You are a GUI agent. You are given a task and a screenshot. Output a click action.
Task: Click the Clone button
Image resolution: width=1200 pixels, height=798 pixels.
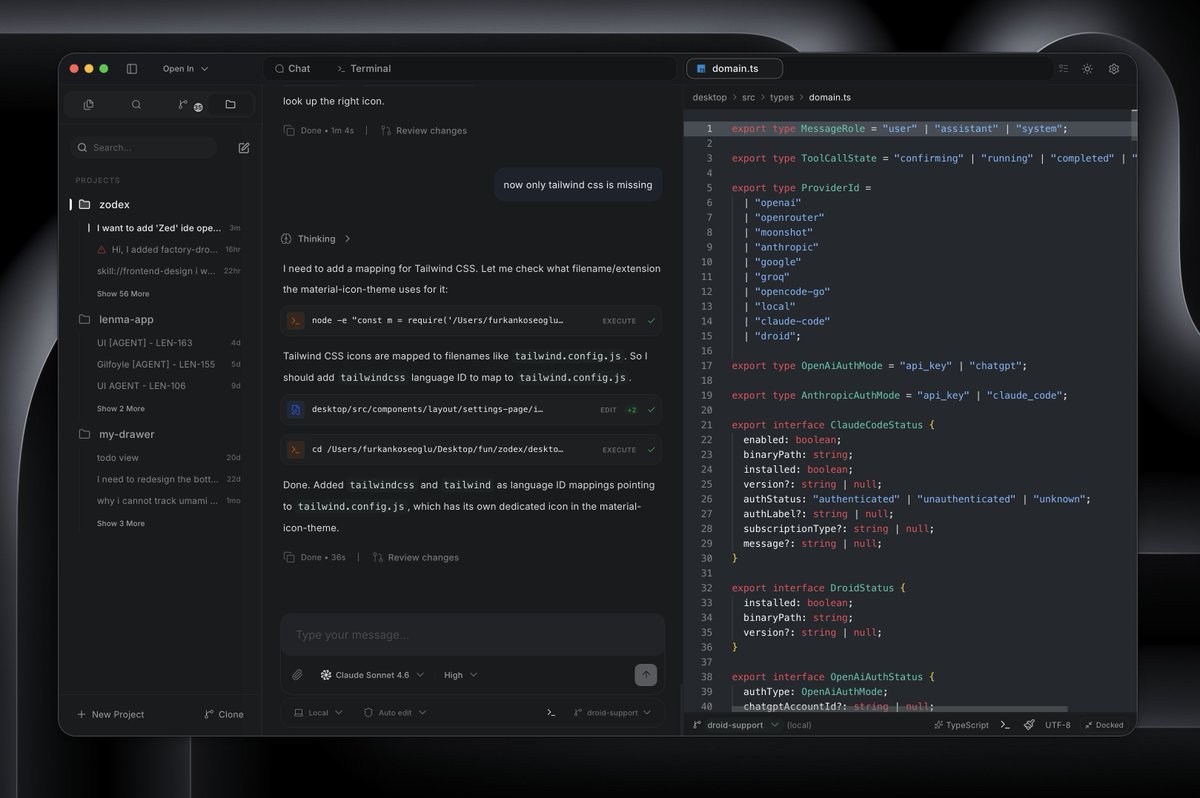click(223, 715)
